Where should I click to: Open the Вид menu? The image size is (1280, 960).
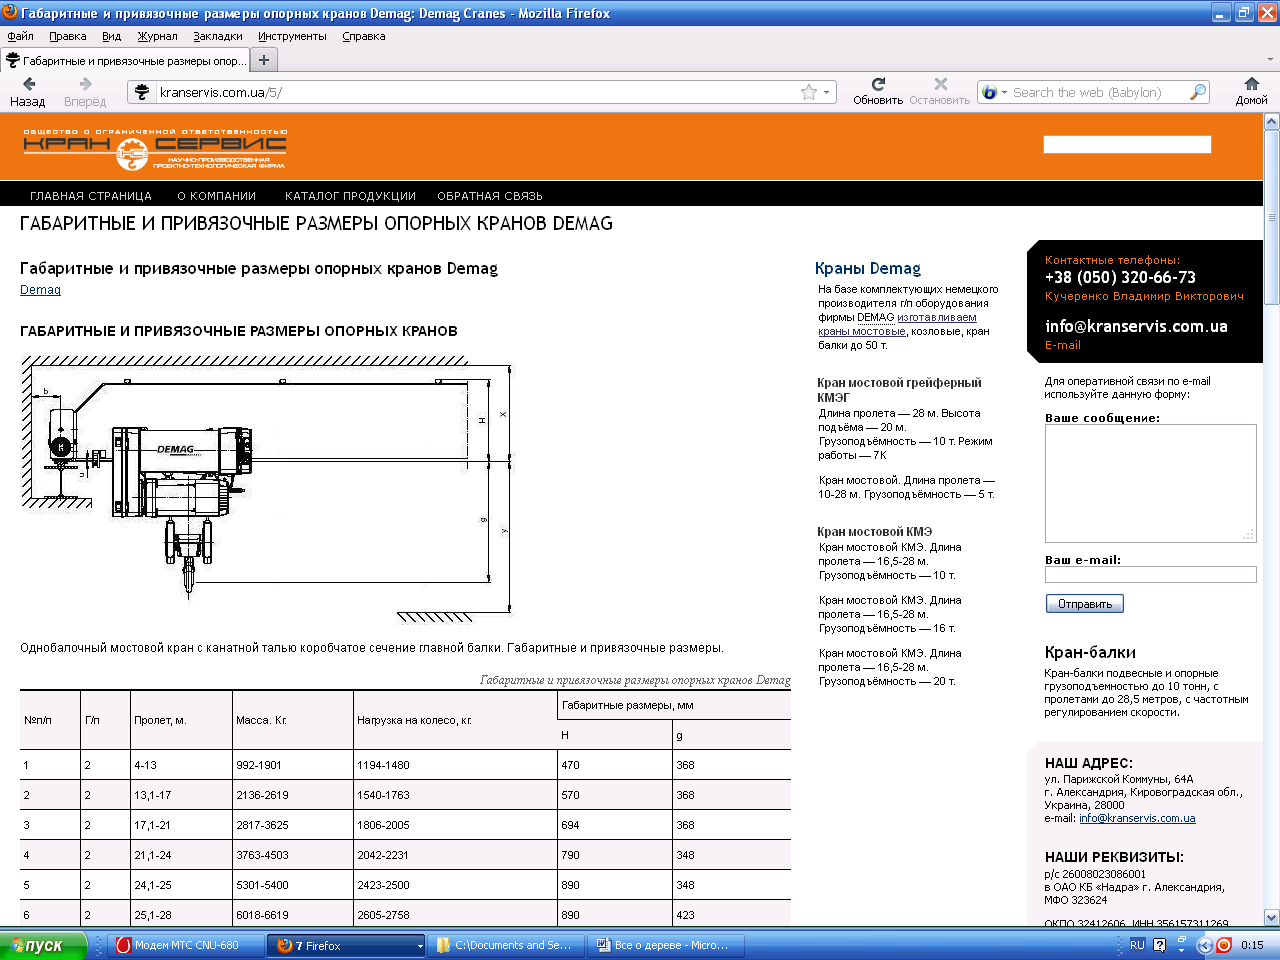pos(111,36)
